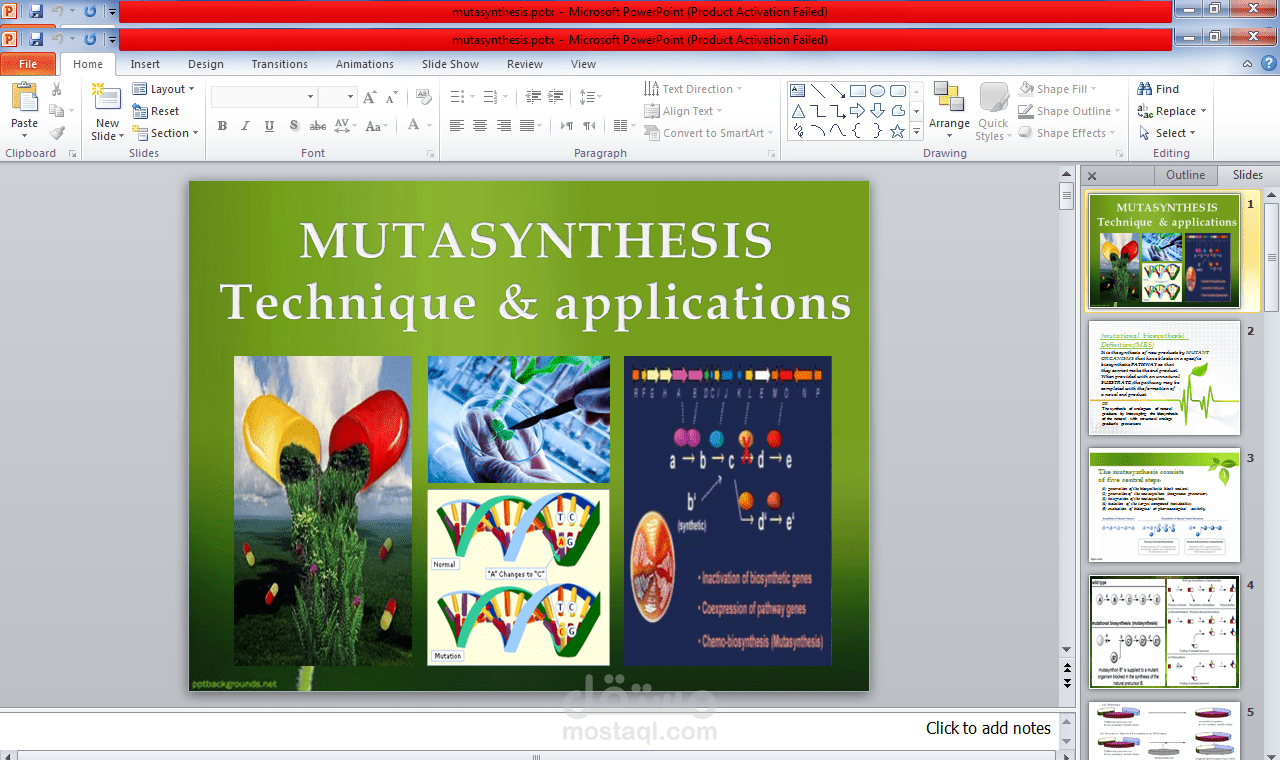Image resolution: width=1280 pixels, height=760 pixels.
Task: Toggle Align Text Right
Action: click(x=503, y=126)
